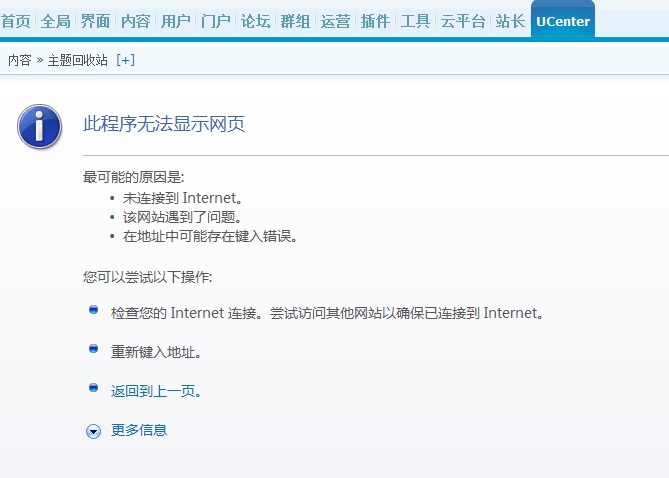Image resolution: width=669 pixels, height=478 pixels.
Task: Click the 主题回收站 breadcrumb text
Action: click(78, 60)
